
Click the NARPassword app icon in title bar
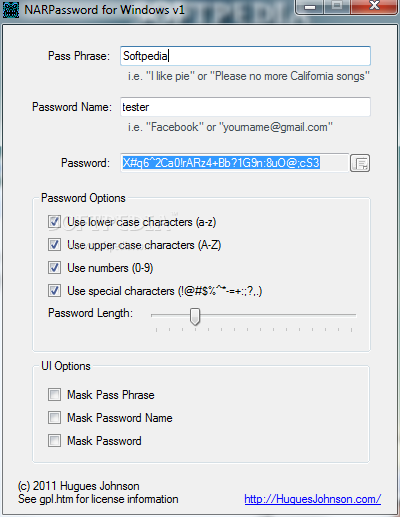point(11,10)
